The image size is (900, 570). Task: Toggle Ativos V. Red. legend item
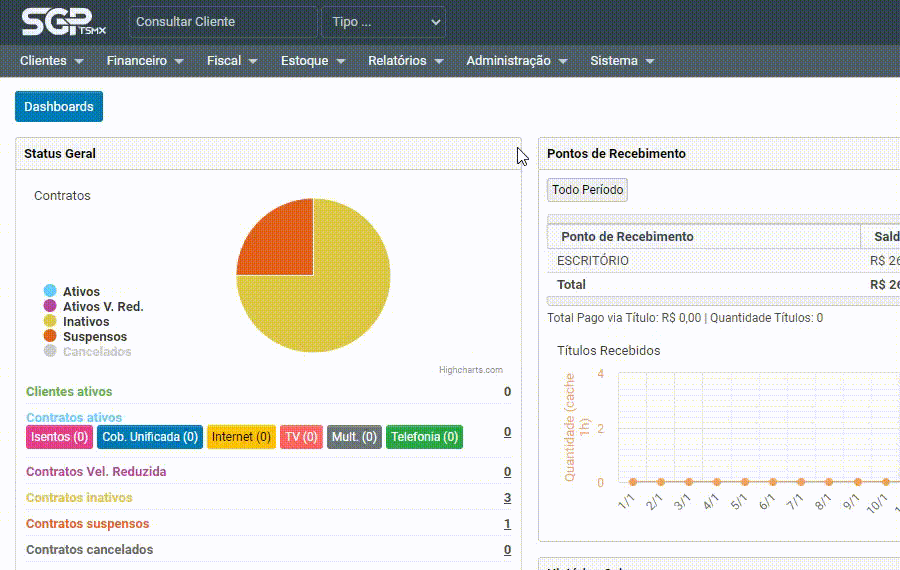[x=102, y=307]
